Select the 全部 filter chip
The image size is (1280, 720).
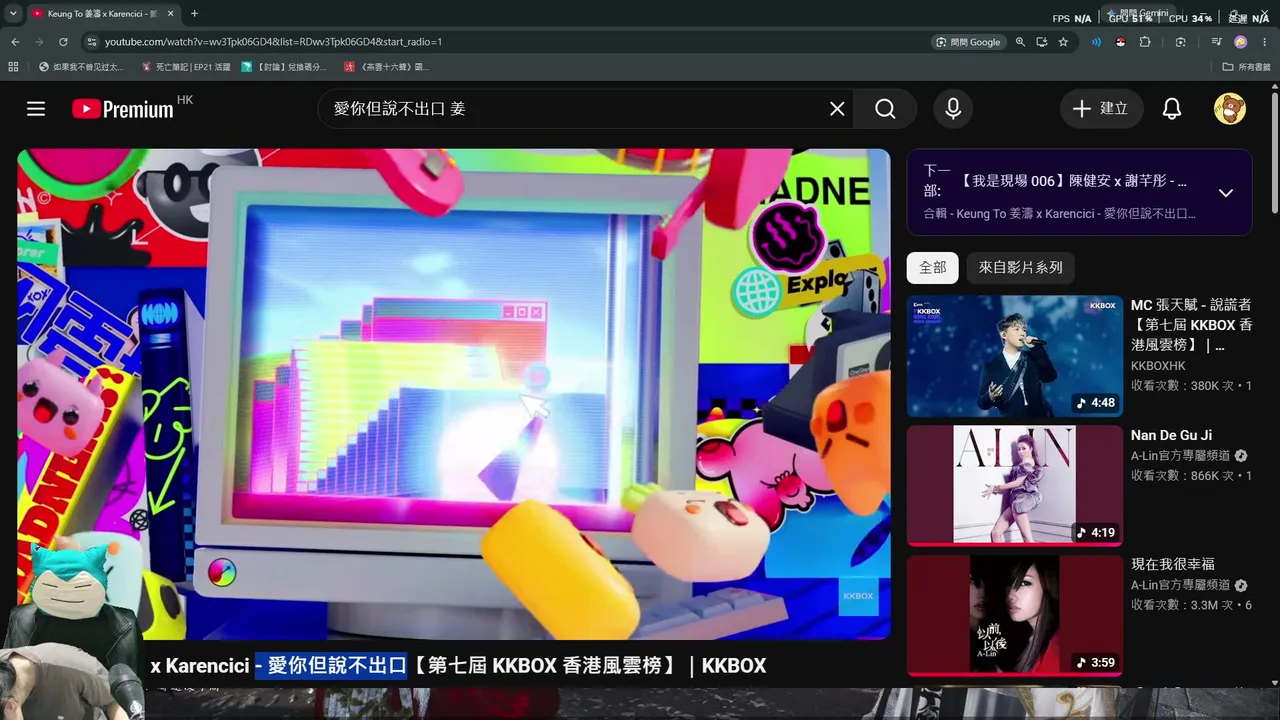tap(933, 268)
